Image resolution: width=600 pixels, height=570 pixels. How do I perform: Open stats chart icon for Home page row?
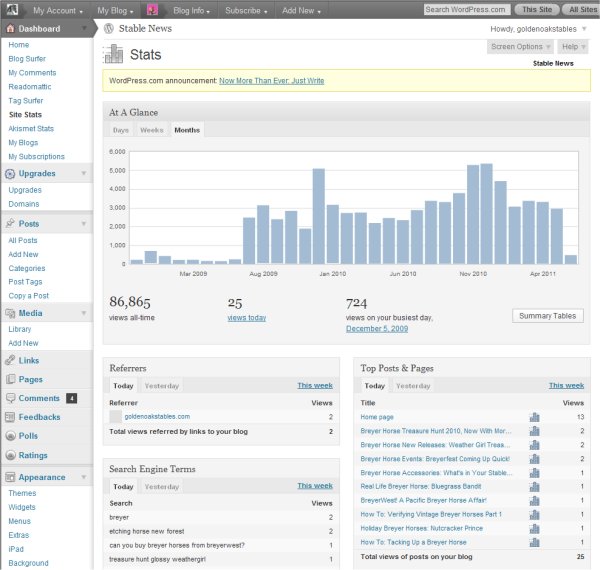(535, 417)
